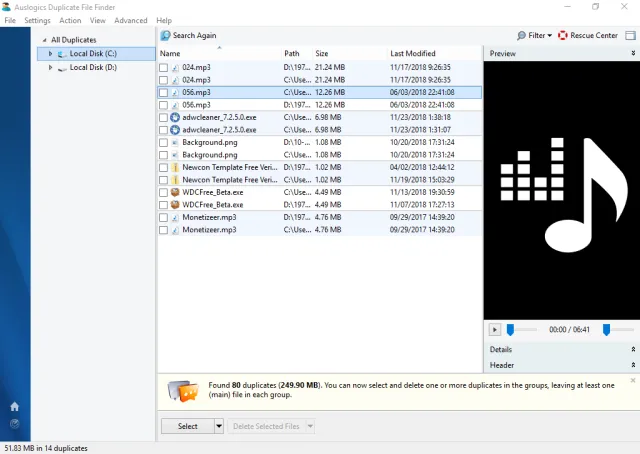Check Monetizeer.mp3 on D: checkbox
Viewport: 640px width, 454px height.
pyautogui.click(x=163, y=218)
